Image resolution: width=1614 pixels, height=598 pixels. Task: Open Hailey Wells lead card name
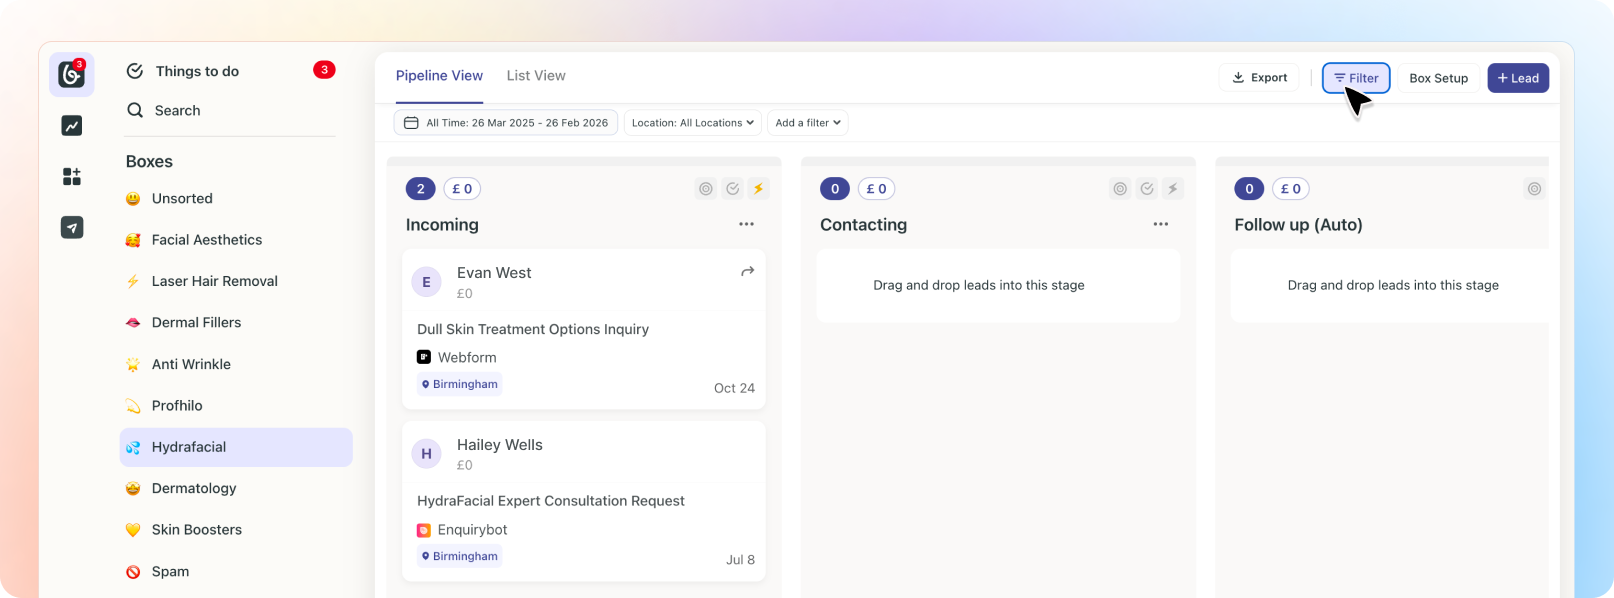(x=500, y=445)
